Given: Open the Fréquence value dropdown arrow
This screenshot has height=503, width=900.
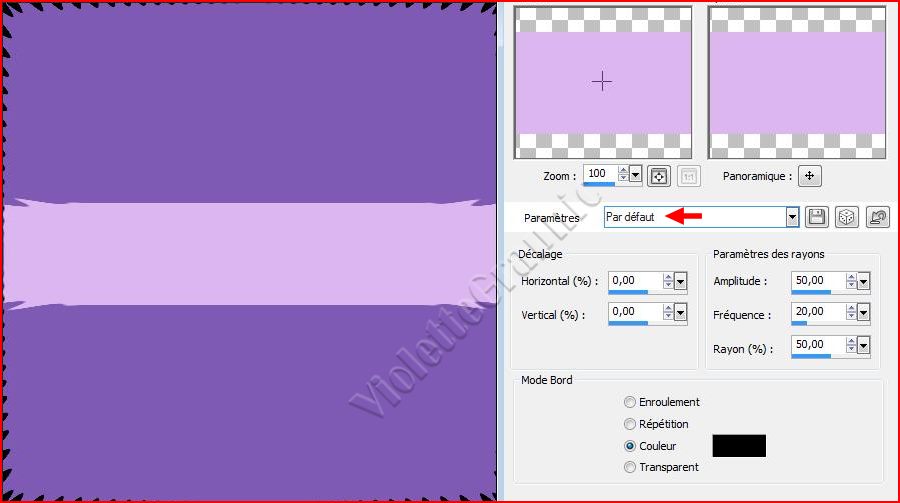Looking at the screenshot, I should [863, 314].
